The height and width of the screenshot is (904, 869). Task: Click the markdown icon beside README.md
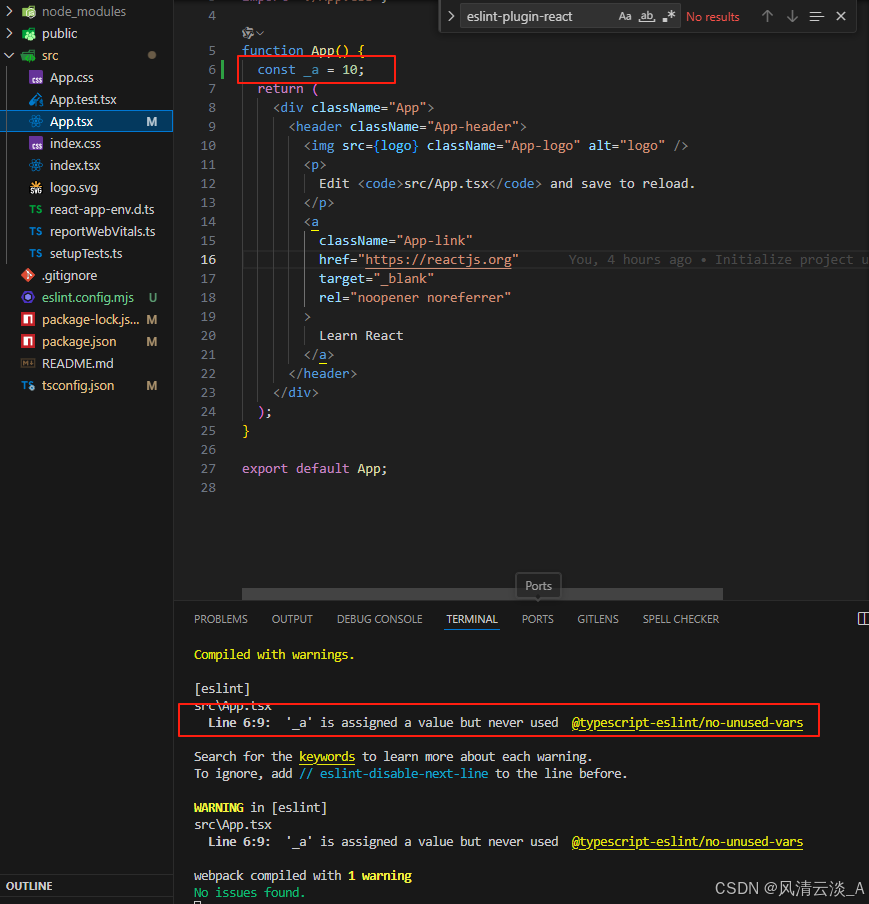(x=28, y=363)
